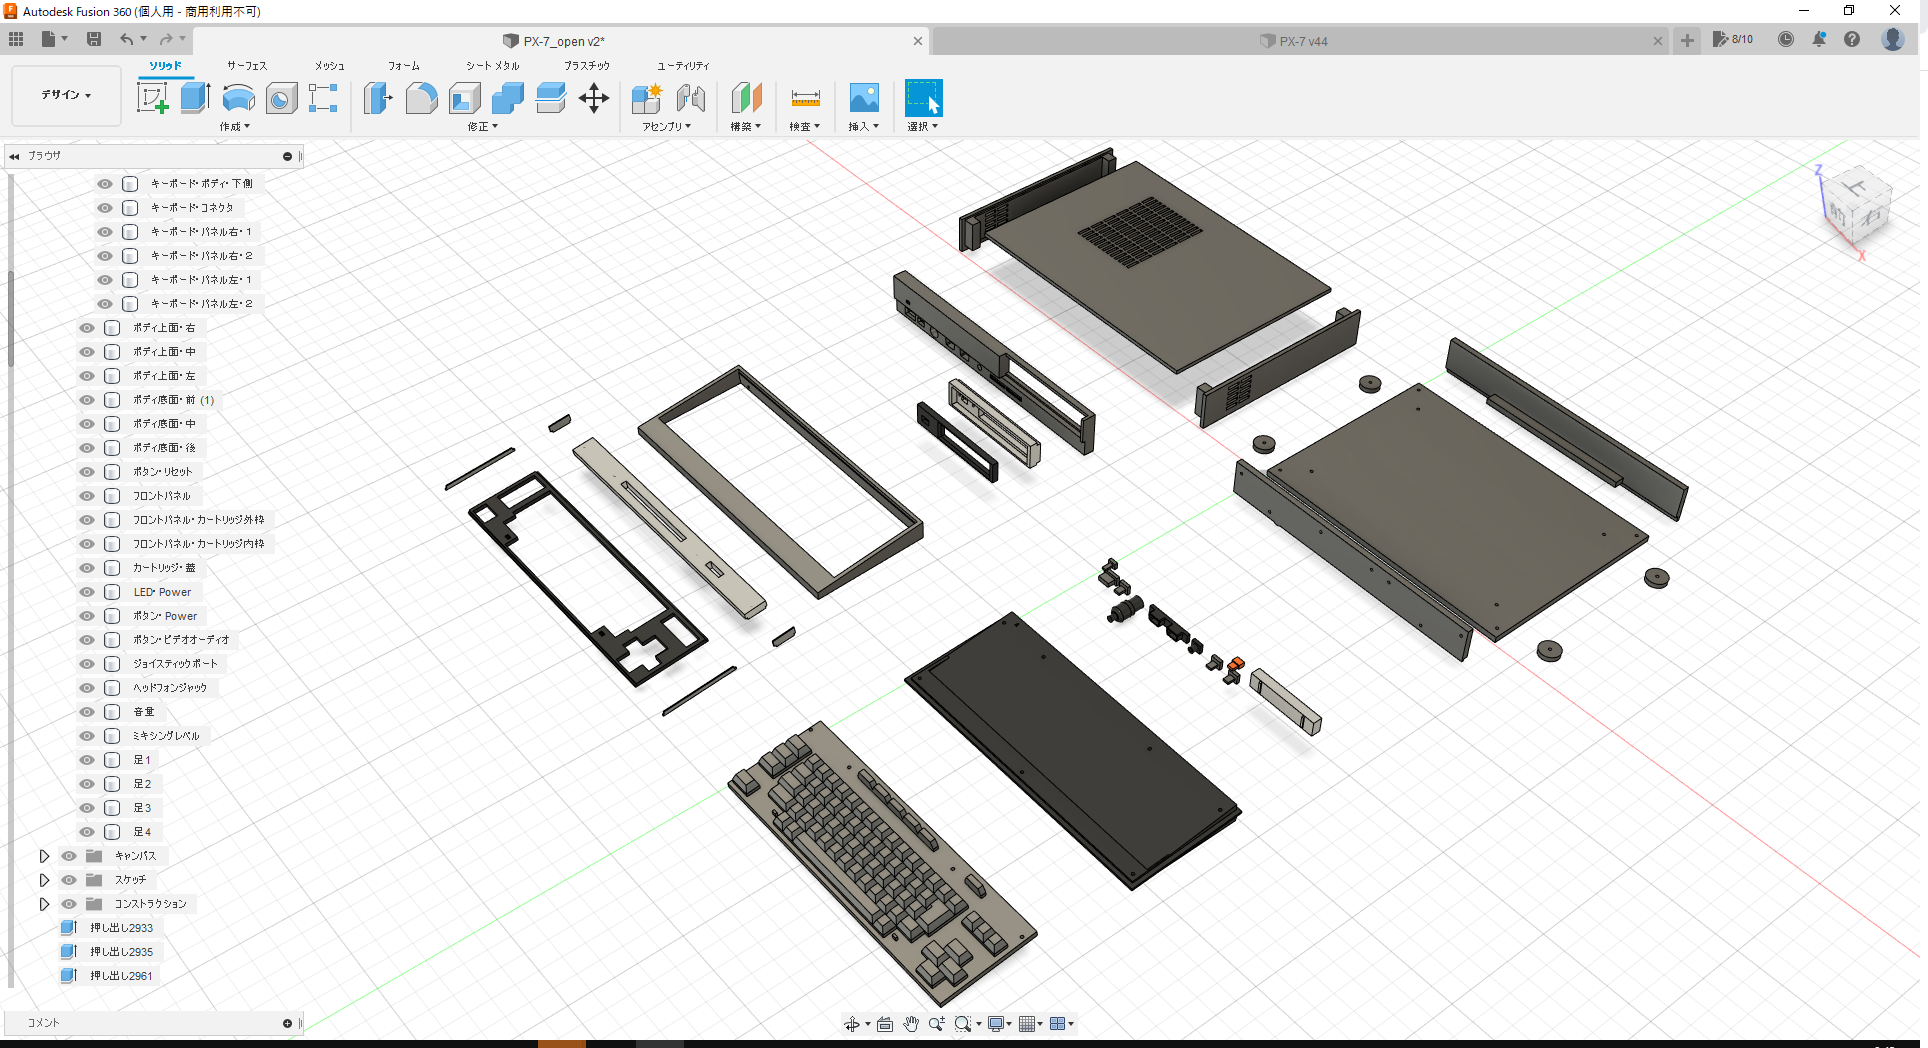Open the notifications bell at top right
The image size is (1928, 1048).
tap(1820, 39)
